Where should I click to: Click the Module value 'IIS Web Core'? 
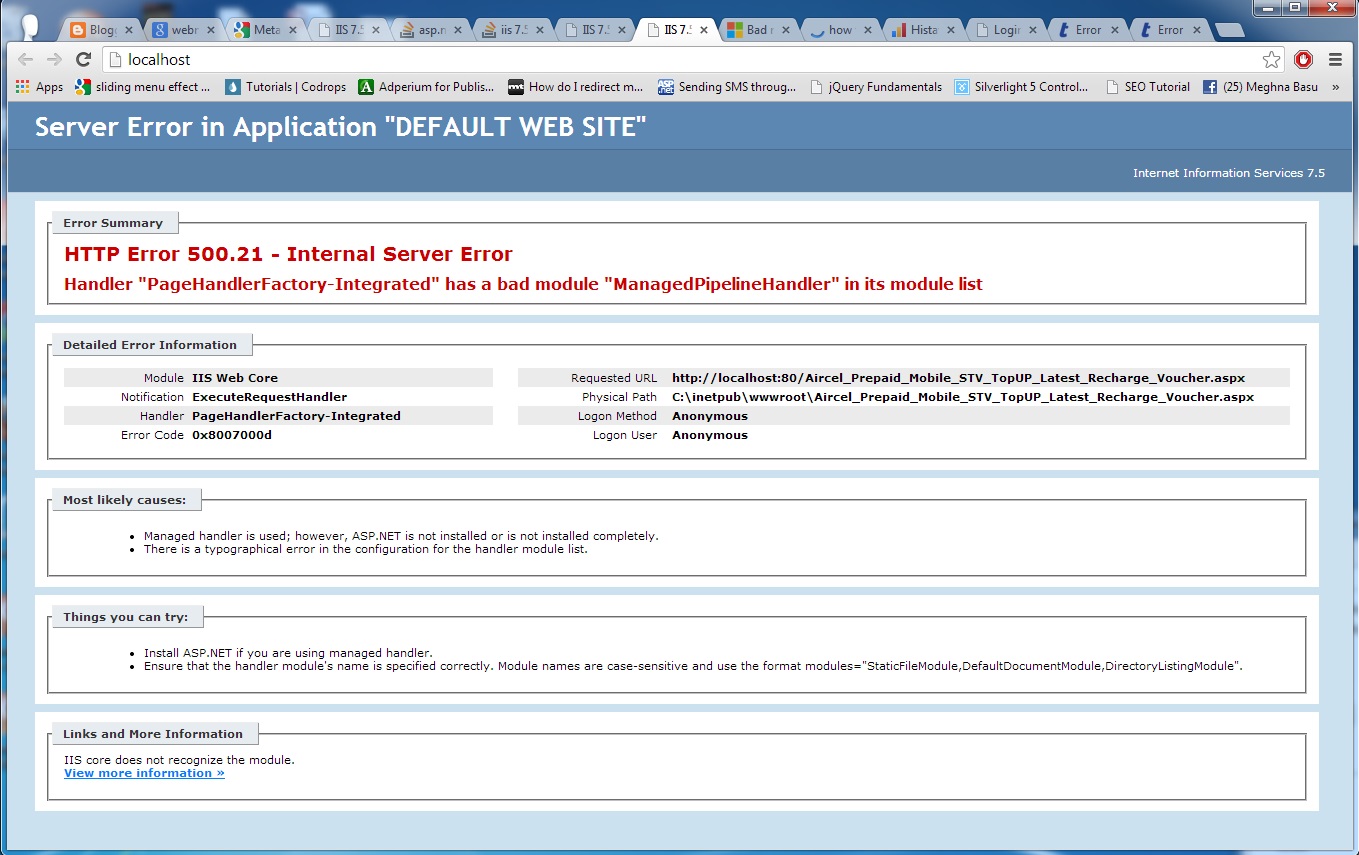pos(235,378)
